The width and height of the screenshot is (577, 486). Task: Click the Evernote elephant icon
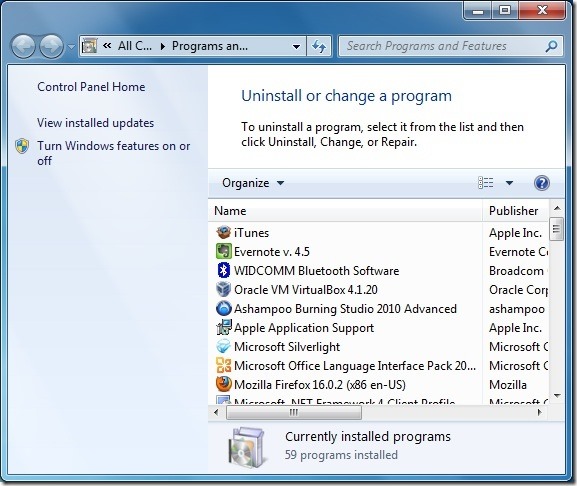click(x=223, y=251)
